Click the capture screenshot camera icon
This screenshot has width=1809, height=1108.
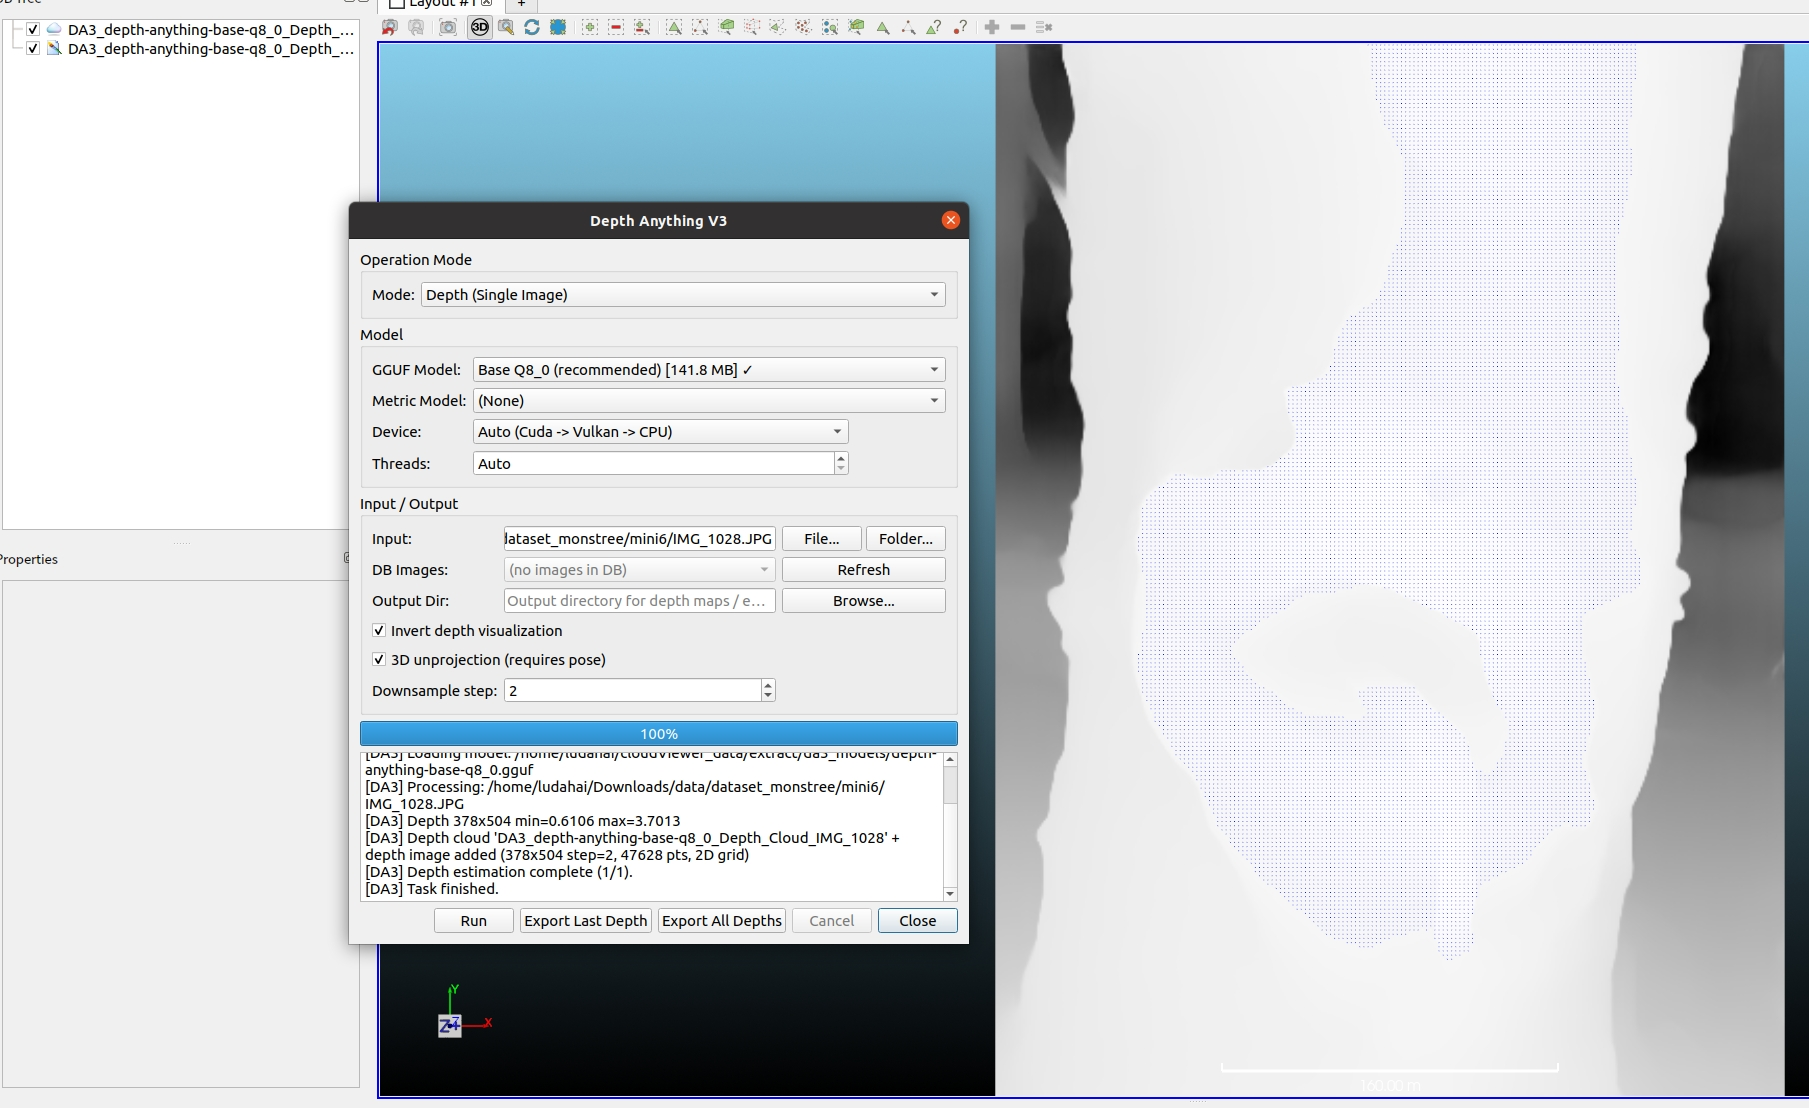tap(448, 27)
